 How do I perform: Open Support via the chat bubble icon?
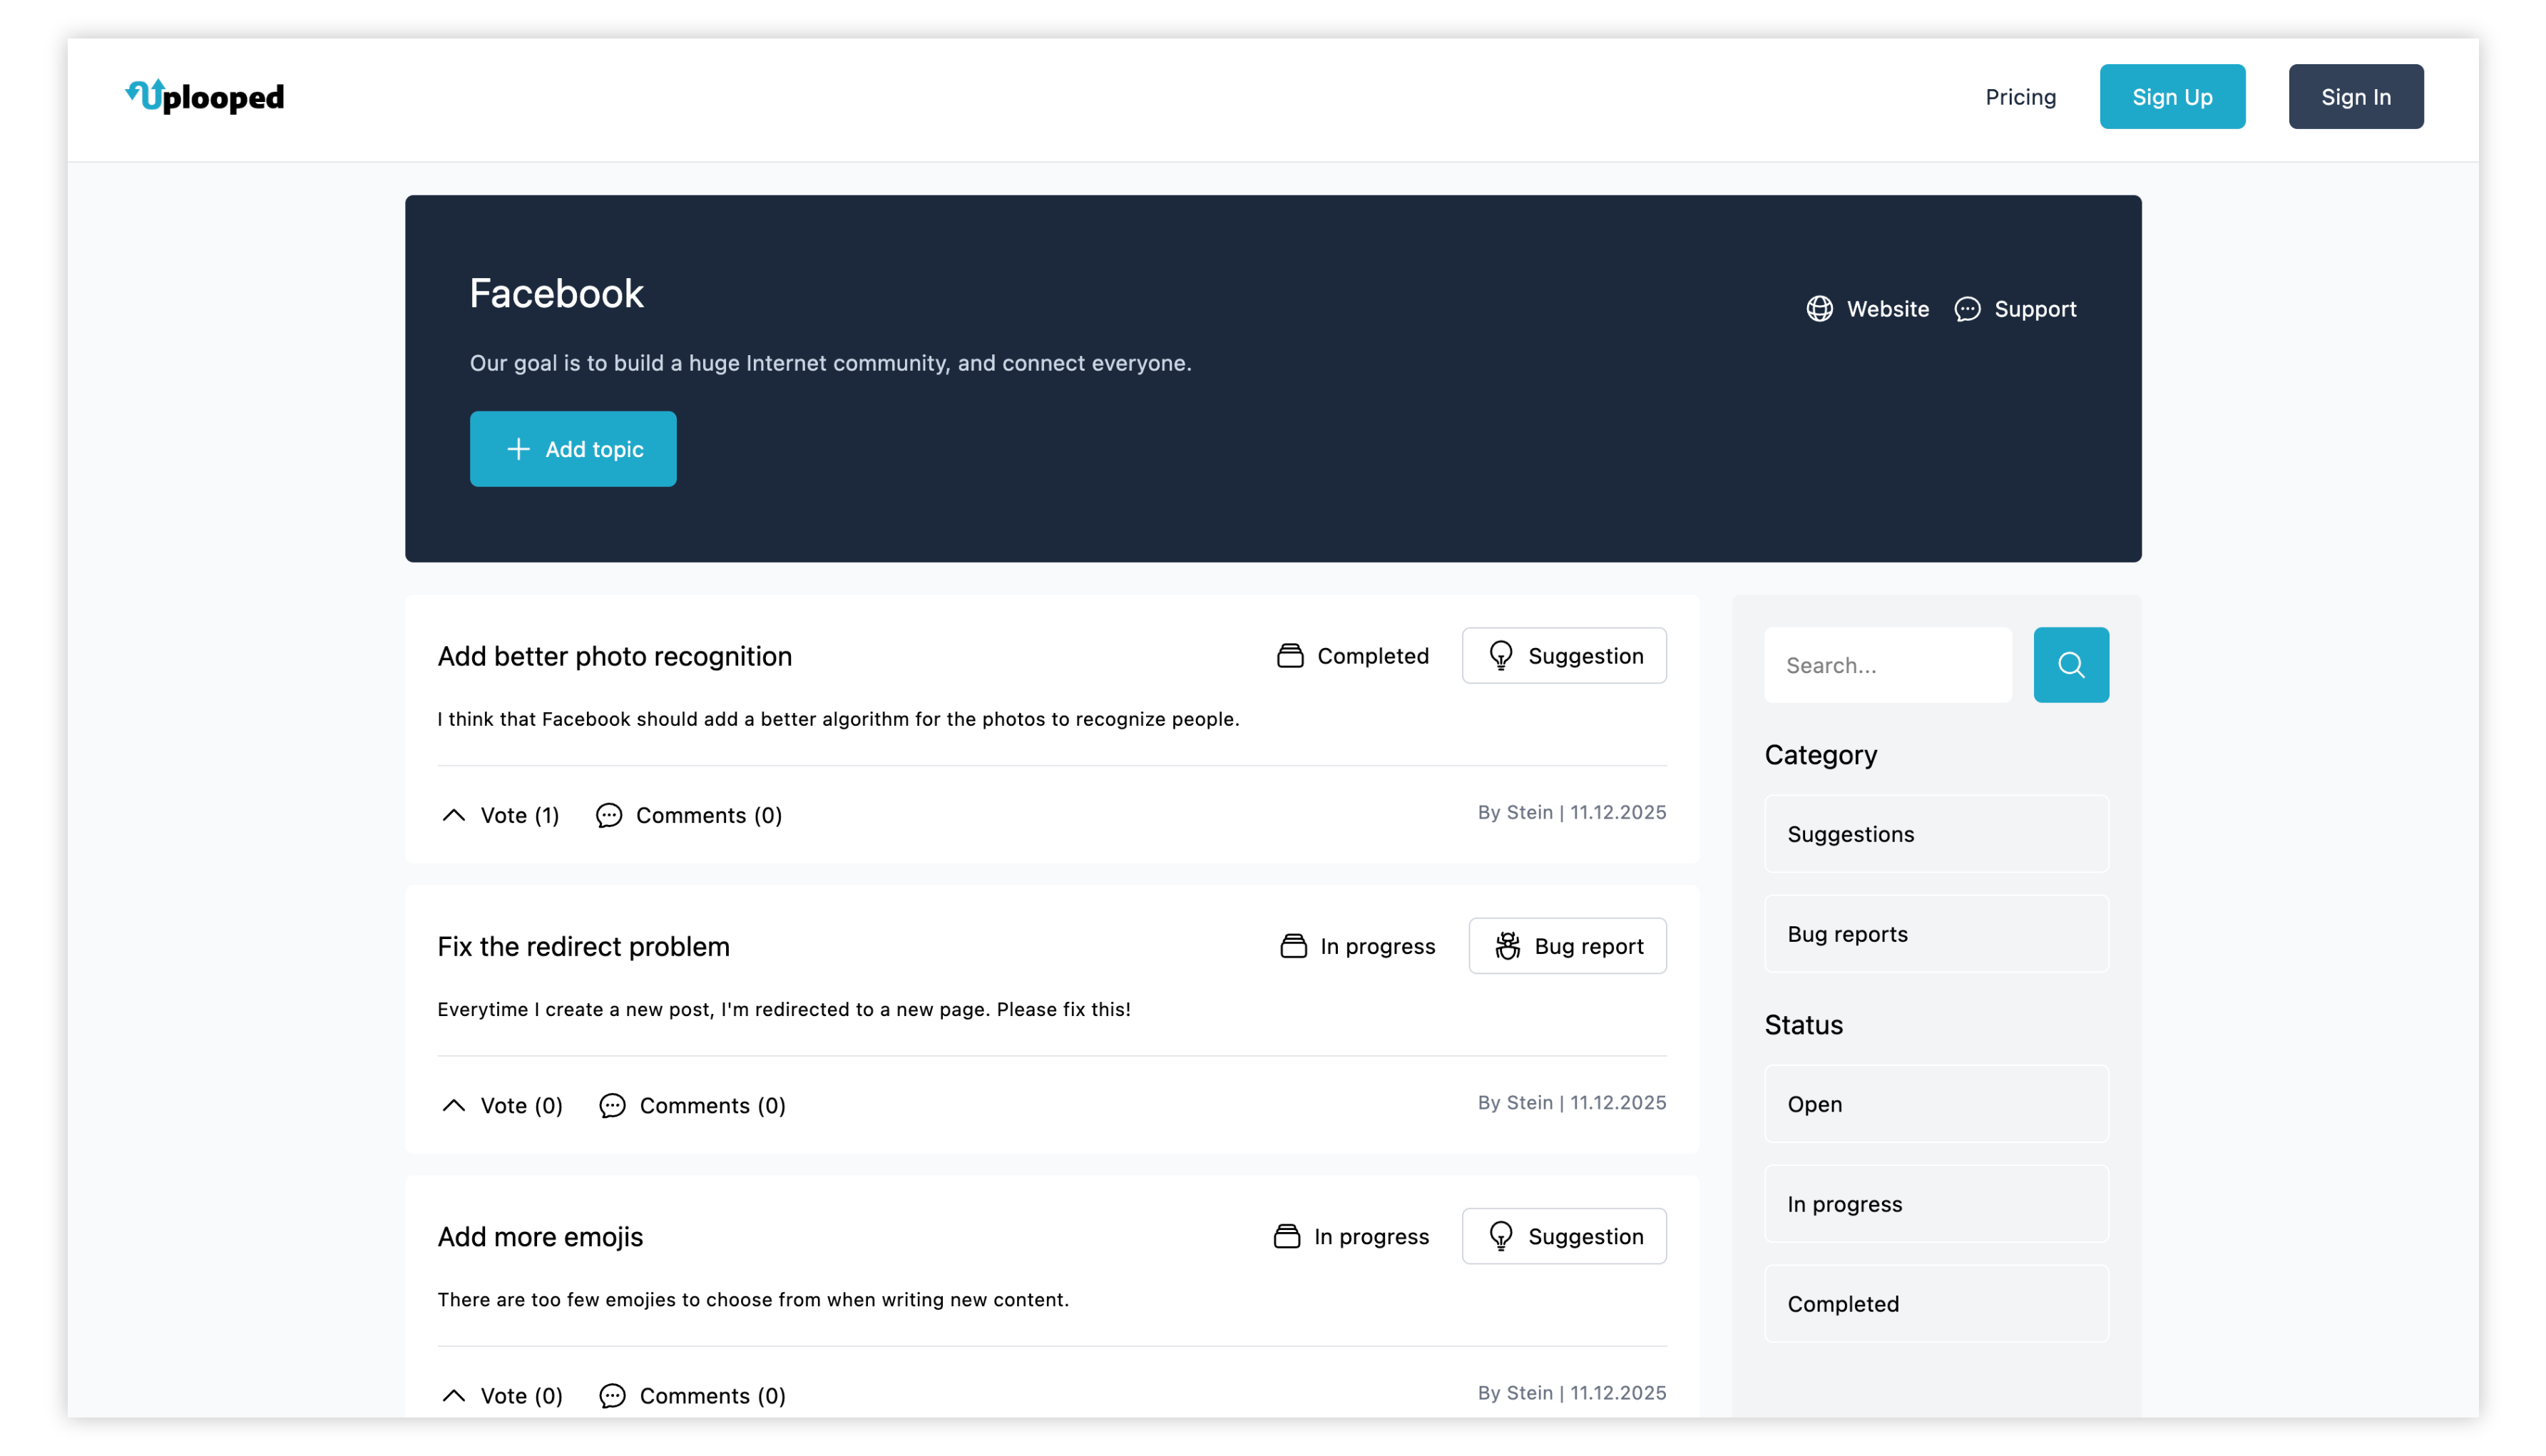1967,310
